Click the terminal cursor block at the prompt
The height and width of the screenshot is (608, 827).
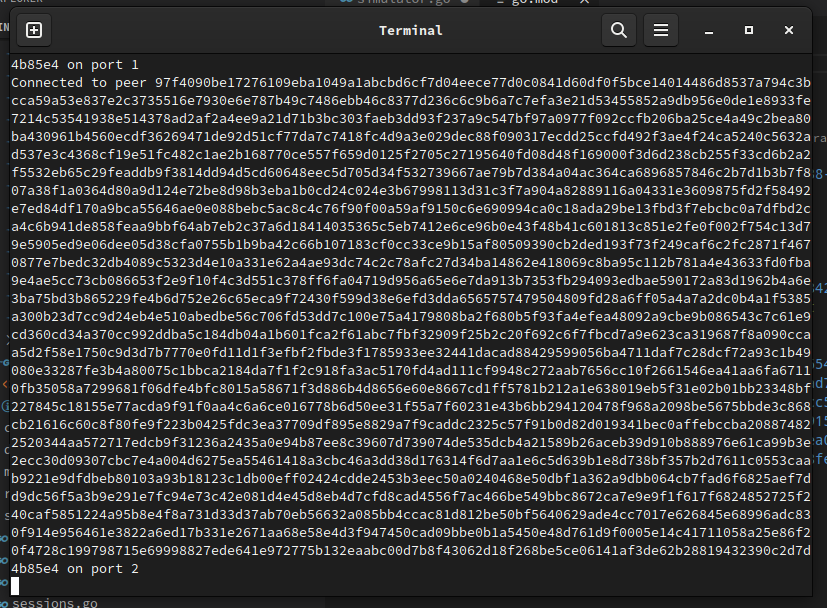point(15,586)
